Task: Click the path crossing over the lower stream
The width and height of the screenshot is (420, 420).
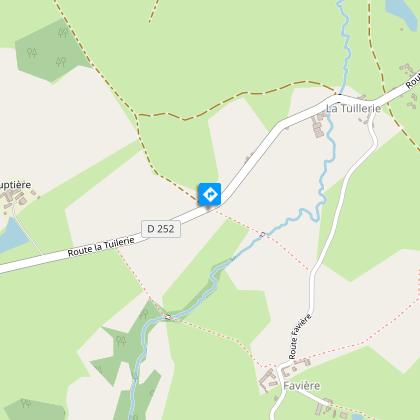Action: point(169,317)
